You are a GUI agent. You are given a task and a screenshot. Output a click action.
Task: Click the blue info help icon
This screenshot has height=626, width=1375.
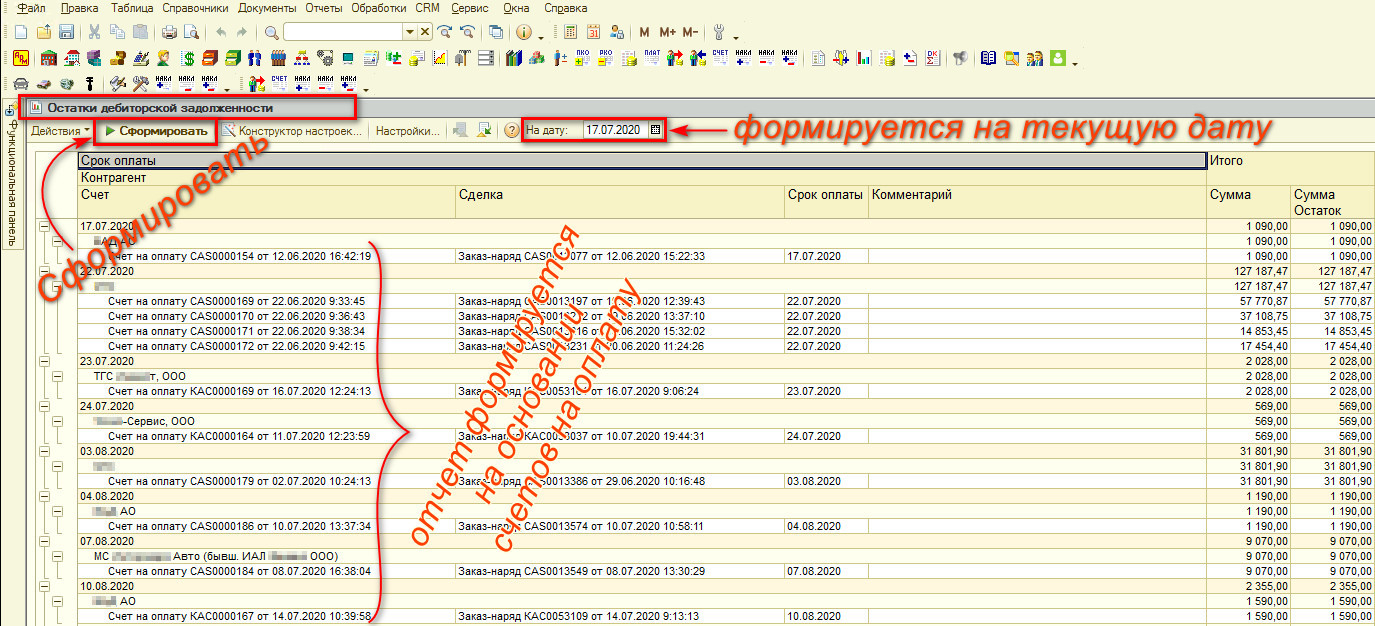[525, 32]
